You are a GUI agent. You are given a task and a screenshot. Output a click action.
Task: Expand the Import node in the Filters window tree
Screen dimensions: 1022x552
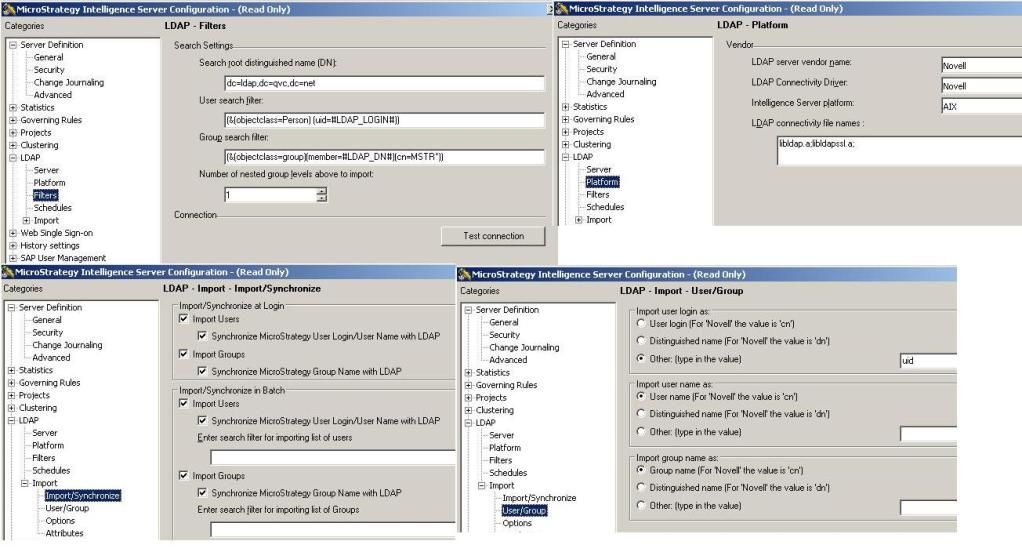pyautogui.click(x=26, y=220)
